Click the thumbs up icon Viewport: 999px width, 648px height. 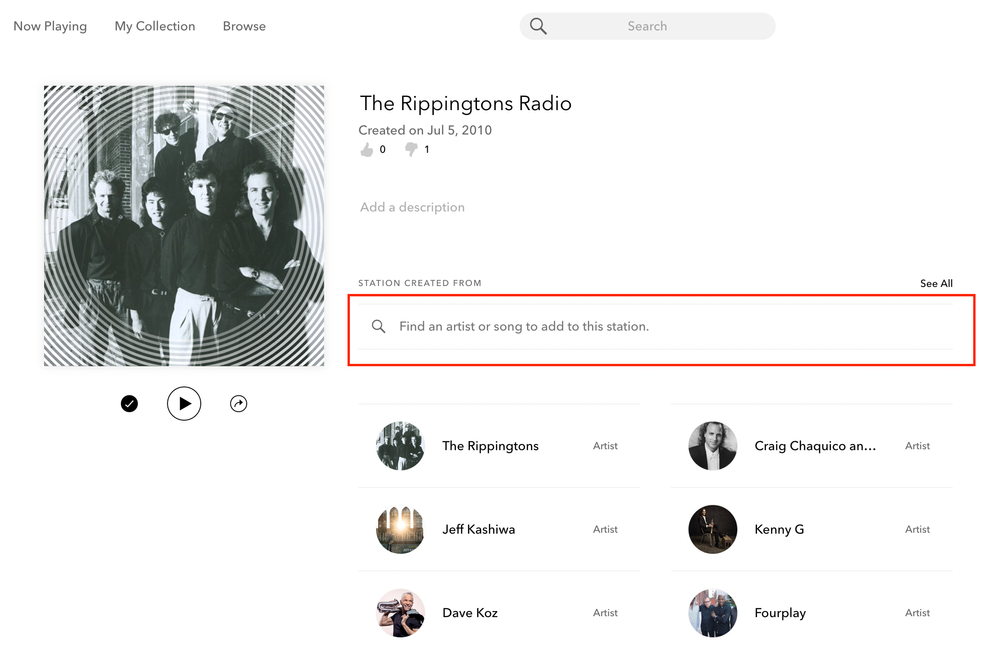pos(367,150)
